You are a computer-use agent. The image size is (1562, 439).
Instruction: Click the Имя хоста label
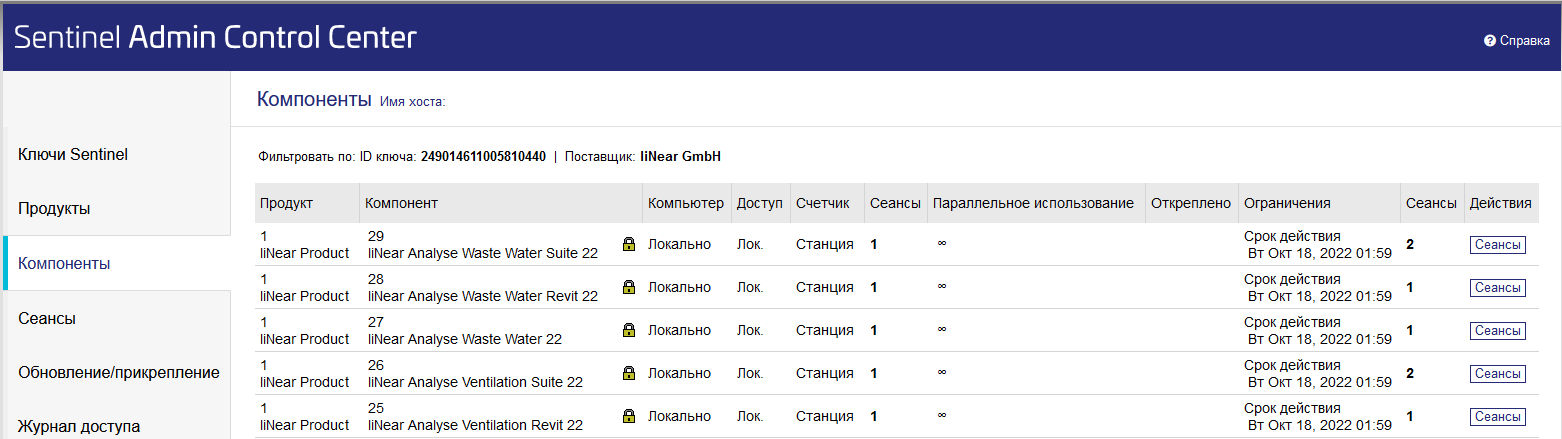pyautogui.click(x=412, y=102)
